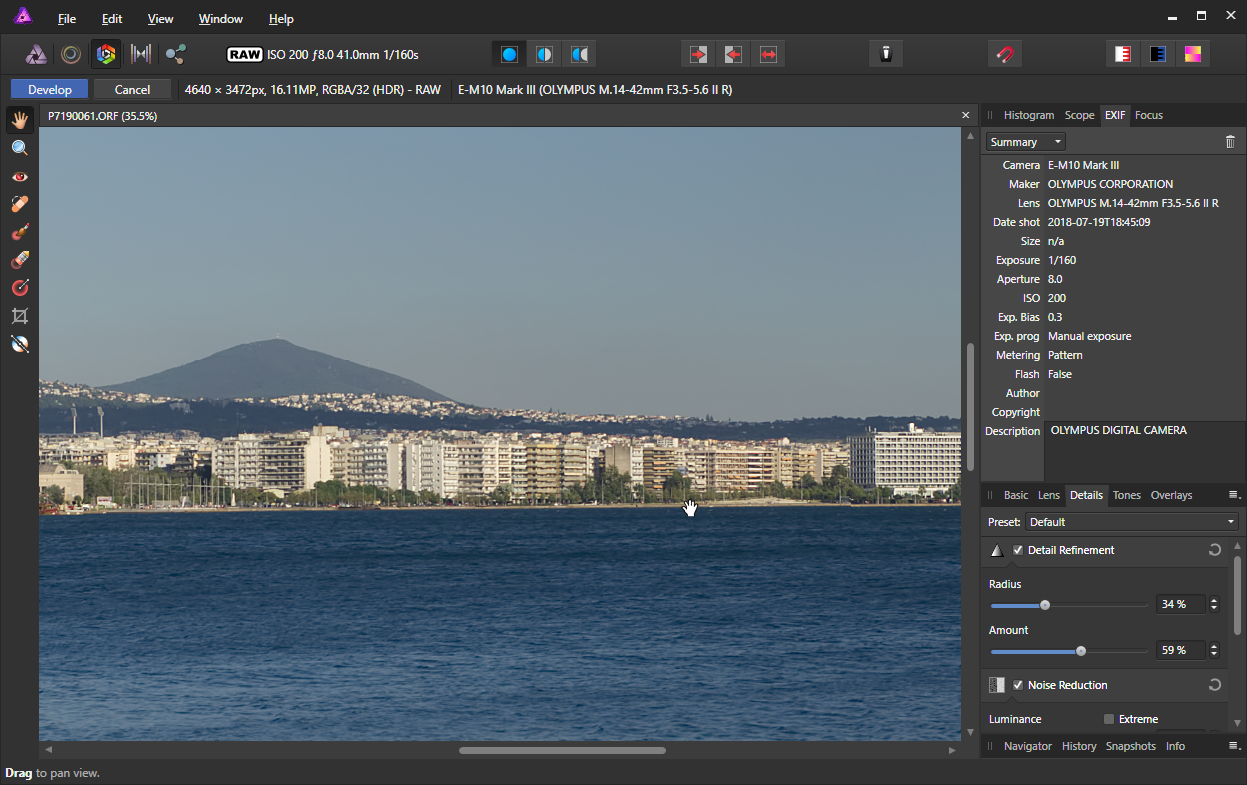This screenshot has width=1247, height=785.
Task: Toggle the Detail Refinement checkbox
Action: [1018, 550]
